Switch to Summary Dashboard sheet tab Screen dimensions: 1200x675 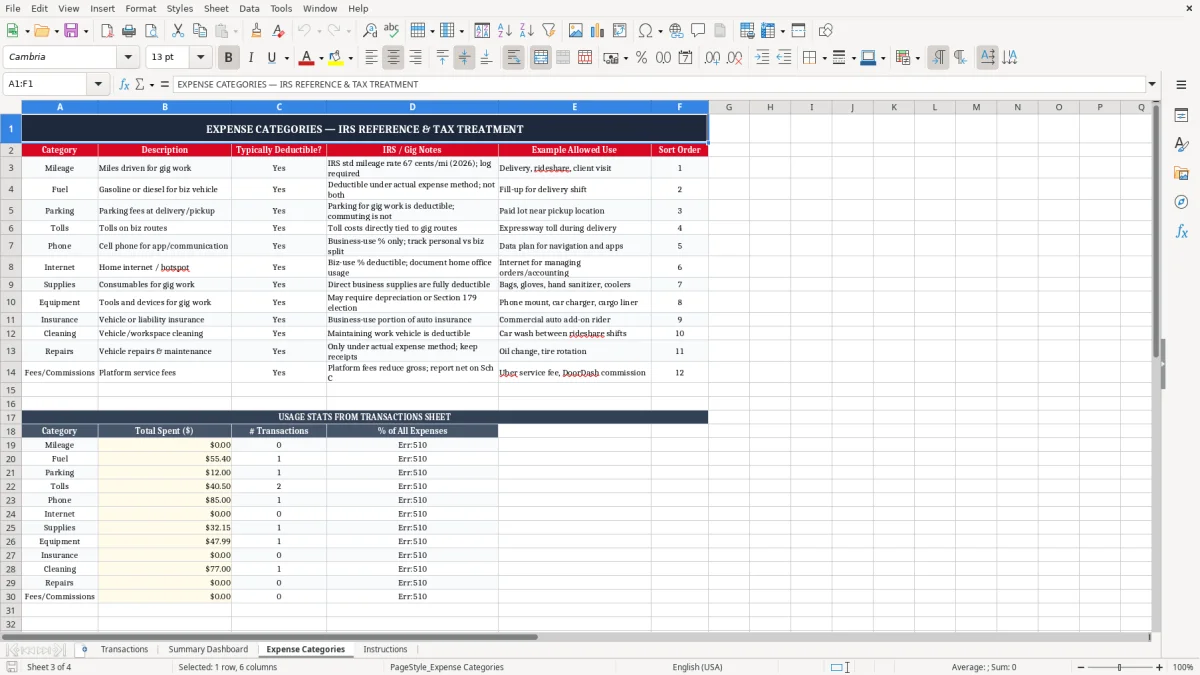click(x=208, y=649)
